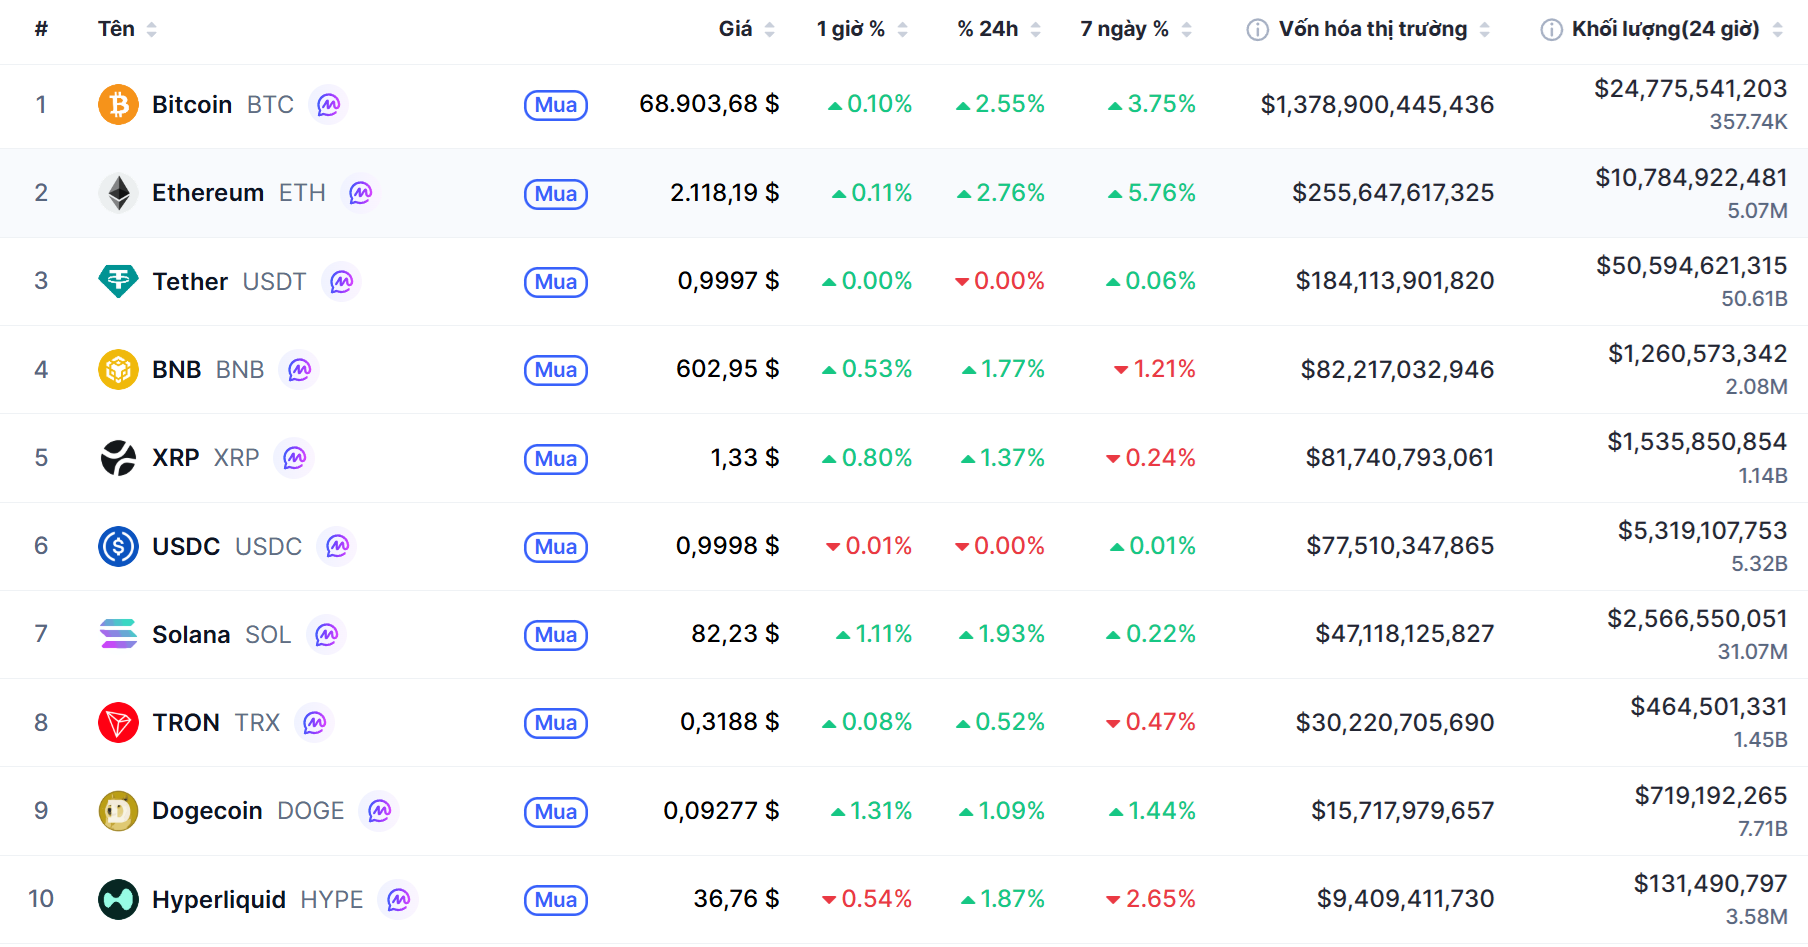Open the Bitcoin name link
Viewport: 1808px width, 947px height.
pos(192,105)
